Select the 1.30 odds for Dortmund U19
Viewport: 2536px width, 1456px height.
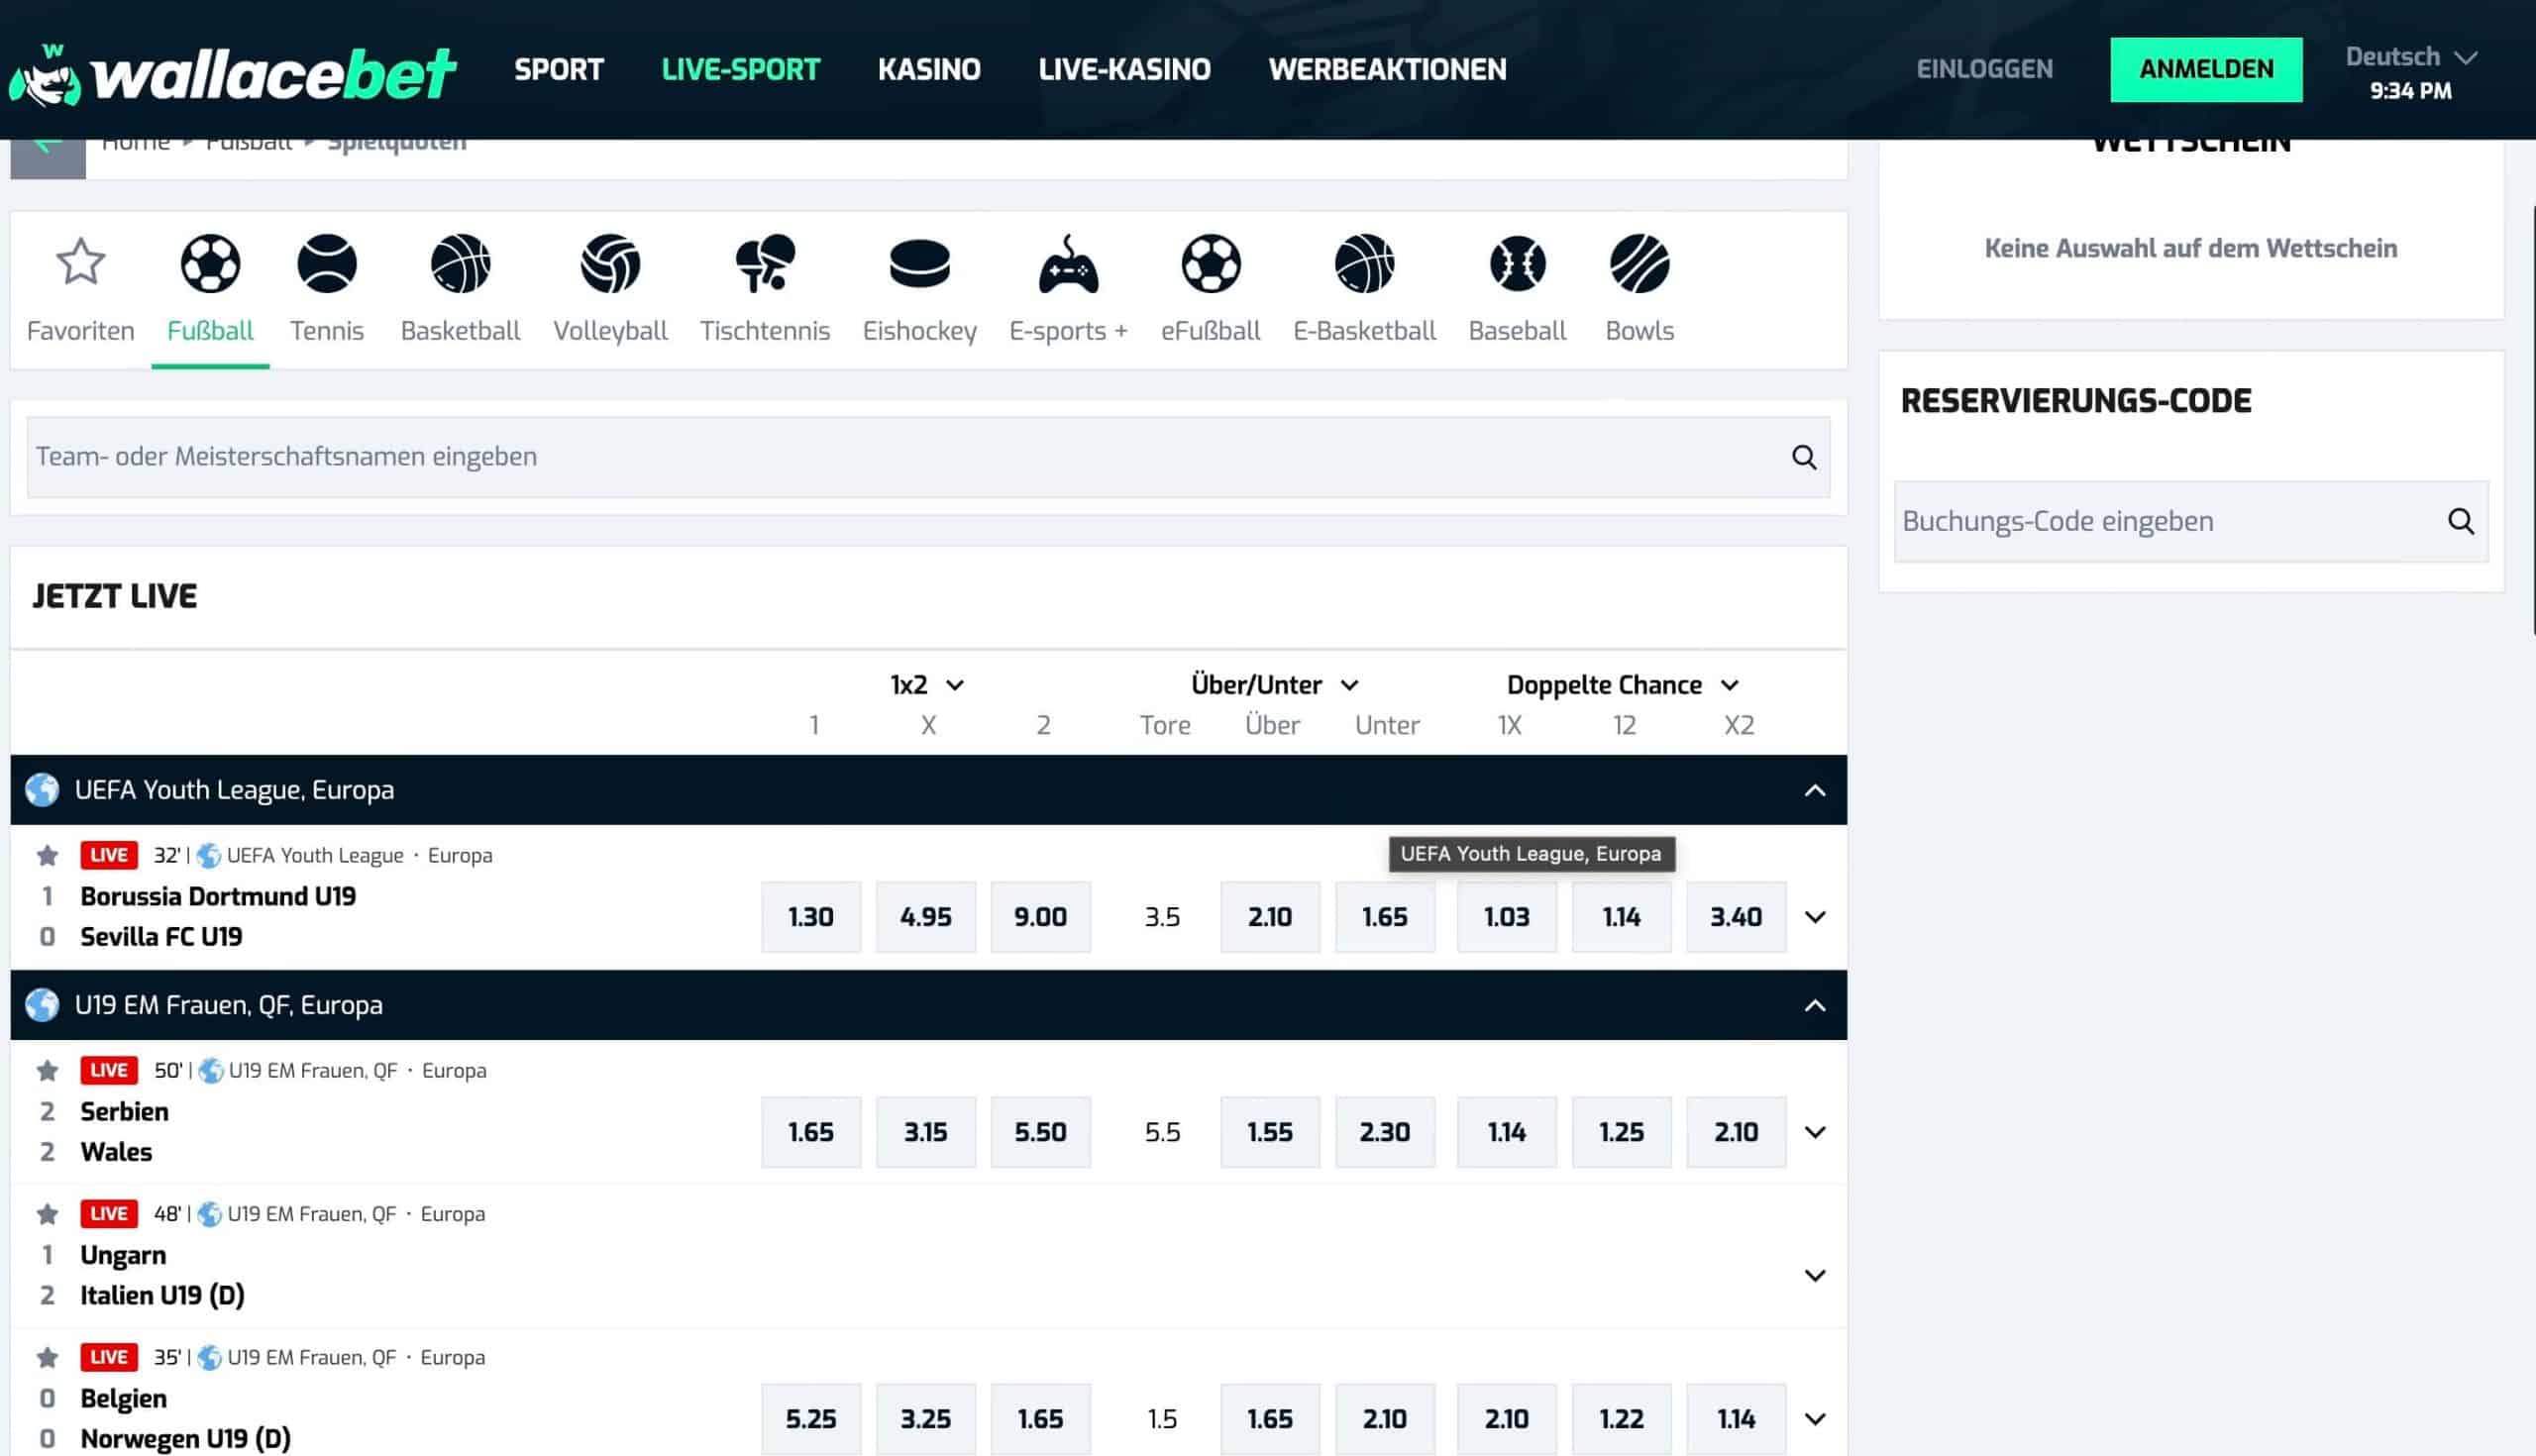(x=810, y=917)
